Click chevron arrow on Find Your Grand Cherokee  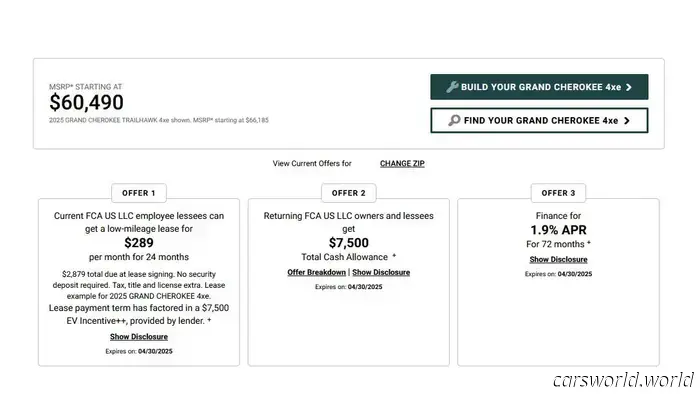point(627,120)
